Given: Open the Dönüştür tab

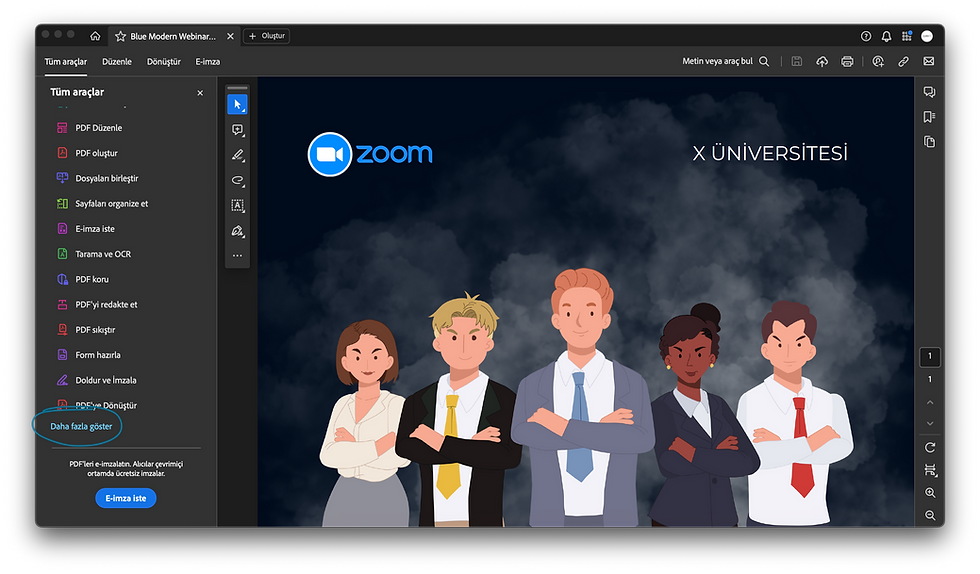Looking at the screenshot, I should tap(164, 61).
